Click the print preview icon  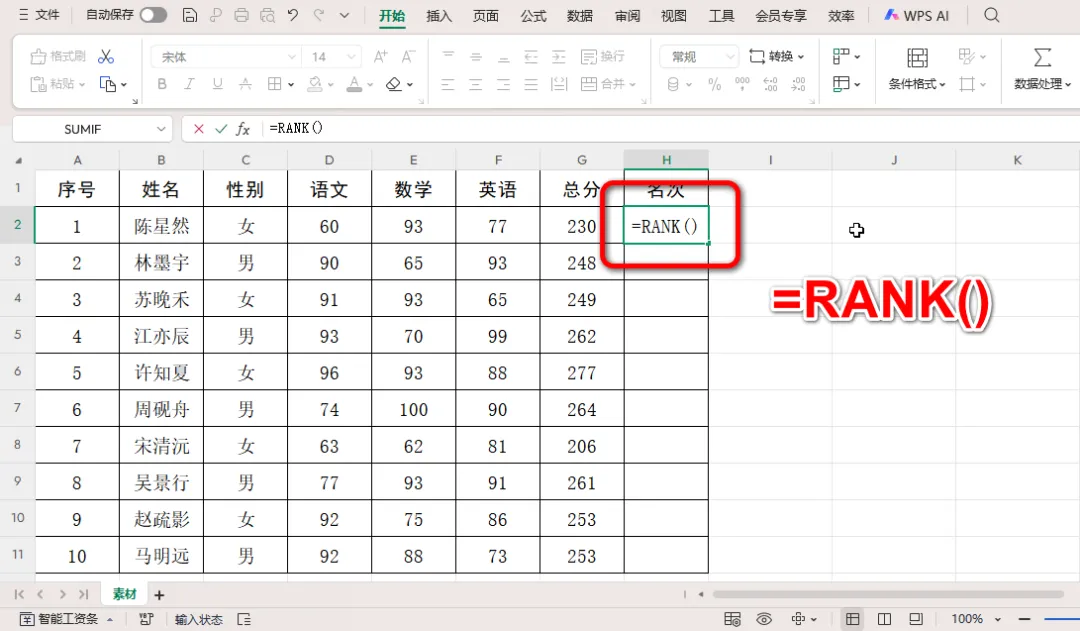tap(267, 14)
